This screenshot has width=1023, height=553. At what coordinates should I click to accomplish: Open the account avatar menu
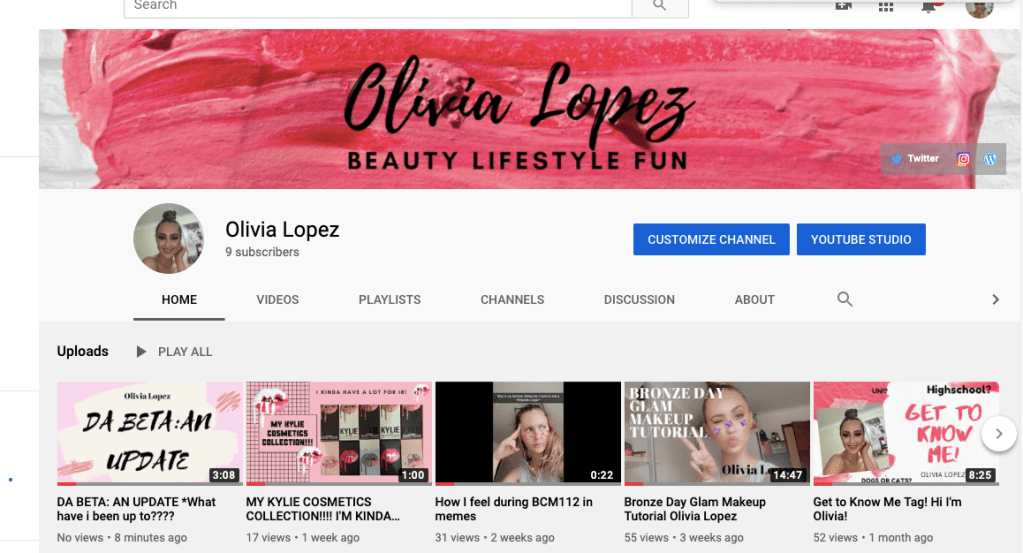pos(979,8)
